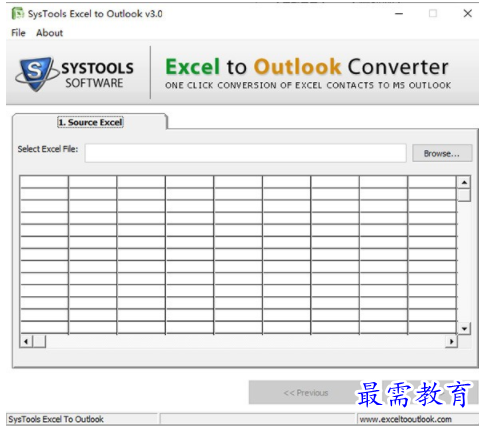Screen dimensions: 479x426
Task: Open the File menu
Action: point(18,33)
